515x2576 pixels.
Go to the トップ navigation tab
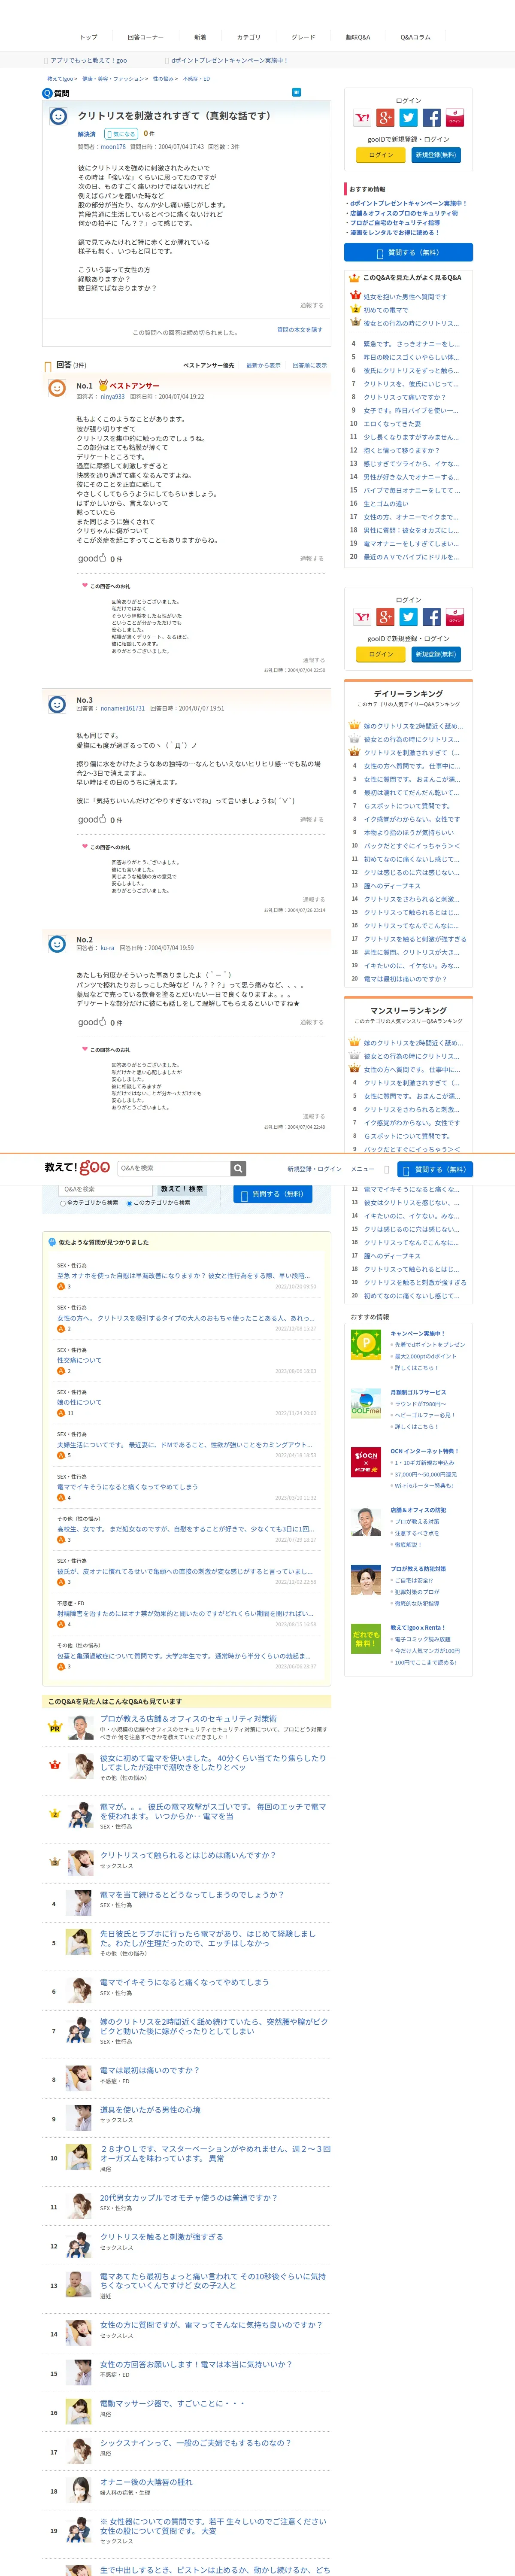click(x=88, y=37)
